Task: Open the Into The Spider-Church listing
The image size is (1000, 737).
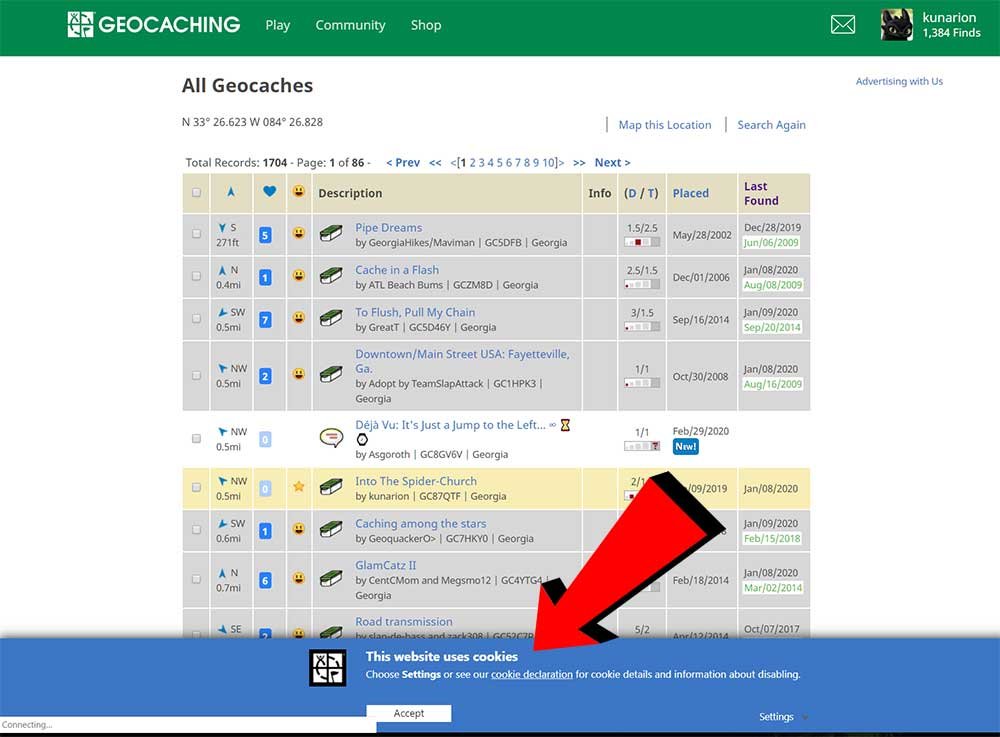Action: pyautogui.click(x=416, y=481)
